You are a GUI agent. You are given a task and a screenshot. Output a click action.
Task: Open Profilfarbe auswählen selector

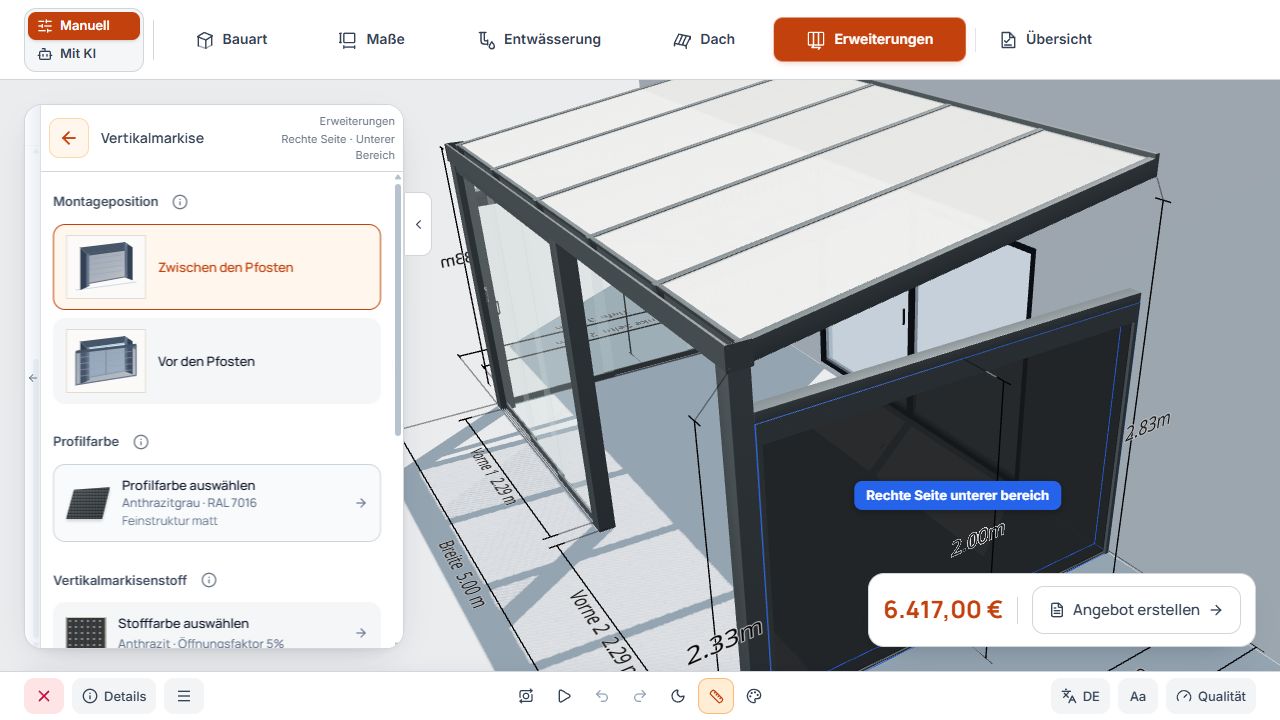(217, 503)
